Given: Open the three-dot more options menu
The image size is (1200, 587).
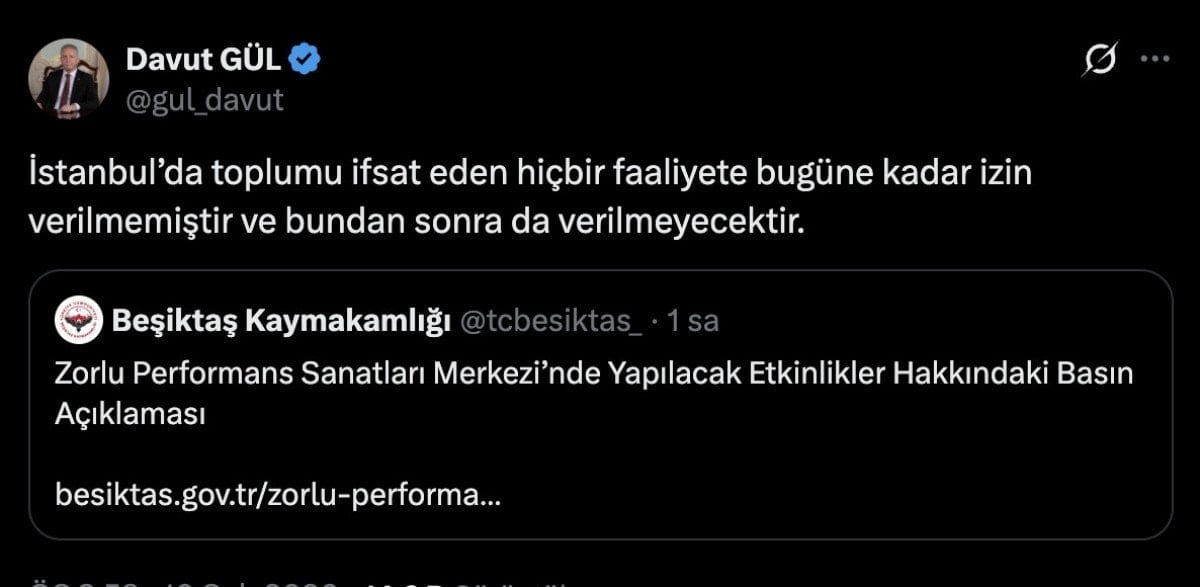Looking at the screenshot, I should click(1155, 60).
